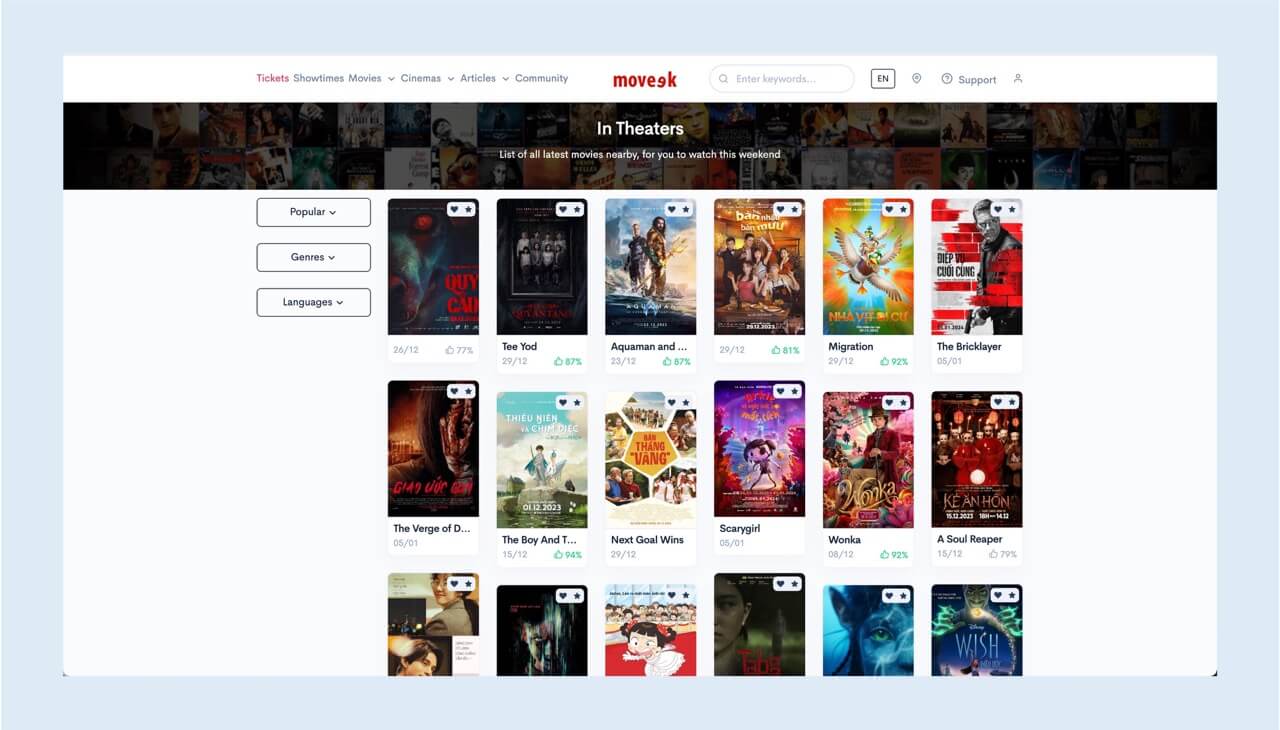
Task: Click the Wonka title text
Action: pyautogui.click(x=845, y=540)
